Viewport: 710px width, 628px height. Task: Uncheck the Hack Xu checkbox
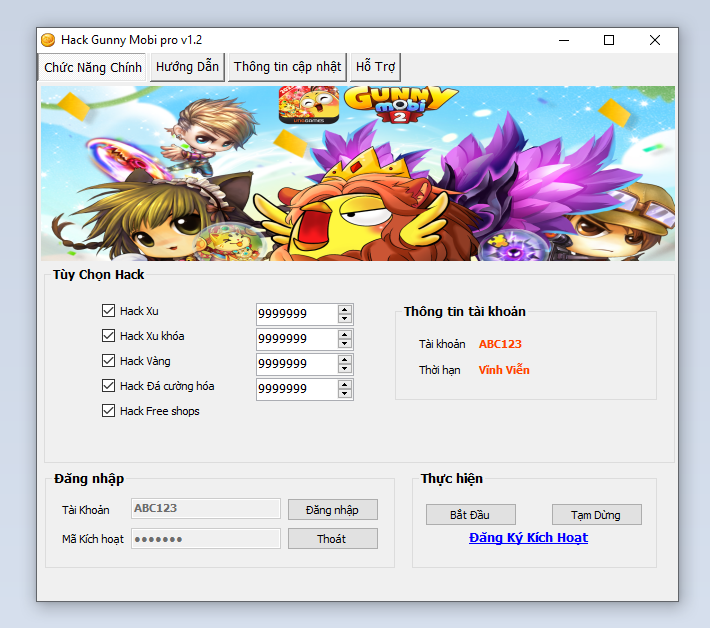tap(109, 311)
